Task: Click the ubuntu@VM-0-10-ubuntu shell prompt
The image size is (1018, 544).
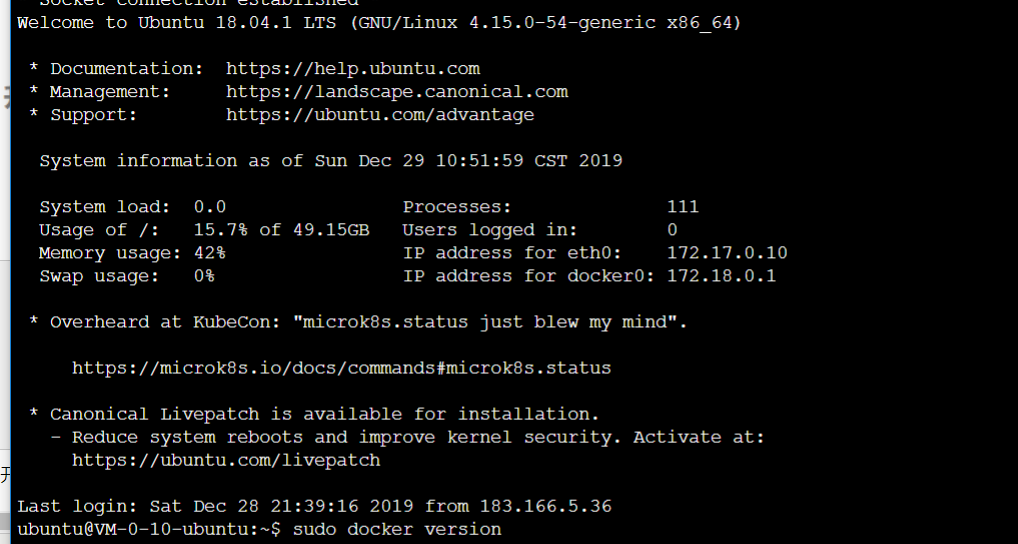Action: [150, 529]
